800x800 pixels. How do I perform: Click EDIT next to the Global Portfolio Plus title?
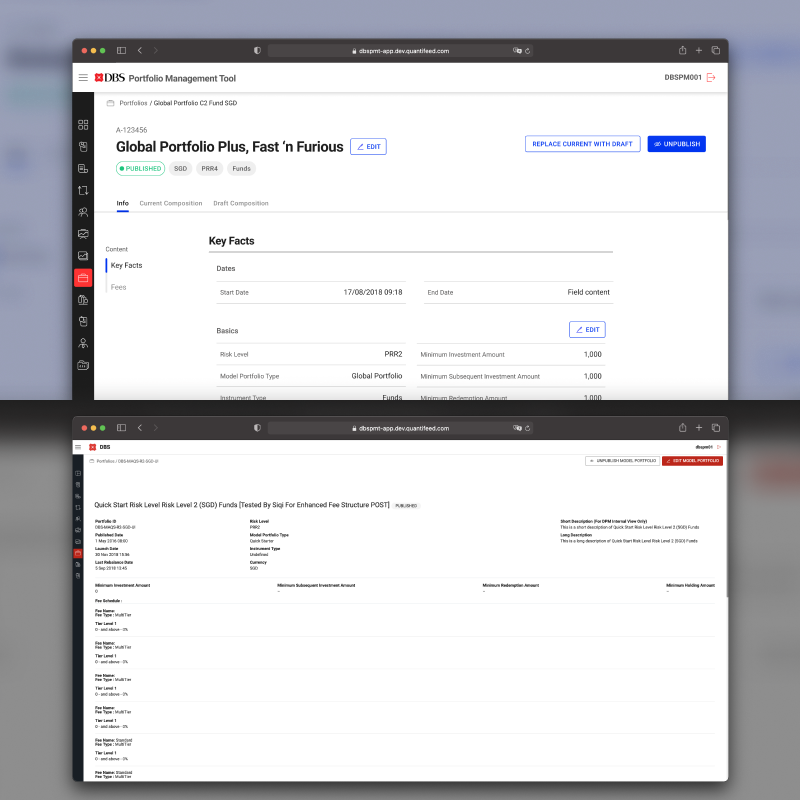click(368, 147)
